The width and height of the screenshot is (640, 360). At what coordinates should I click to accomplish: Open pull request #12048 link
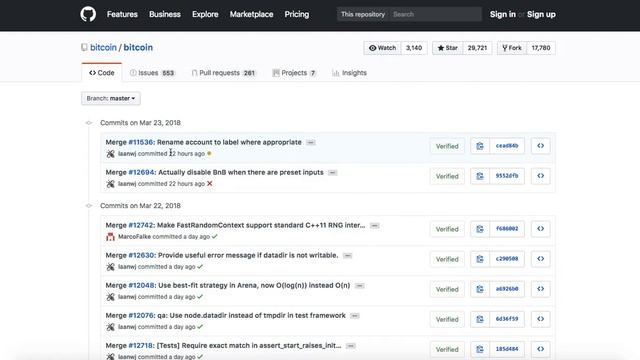point(141,285)
